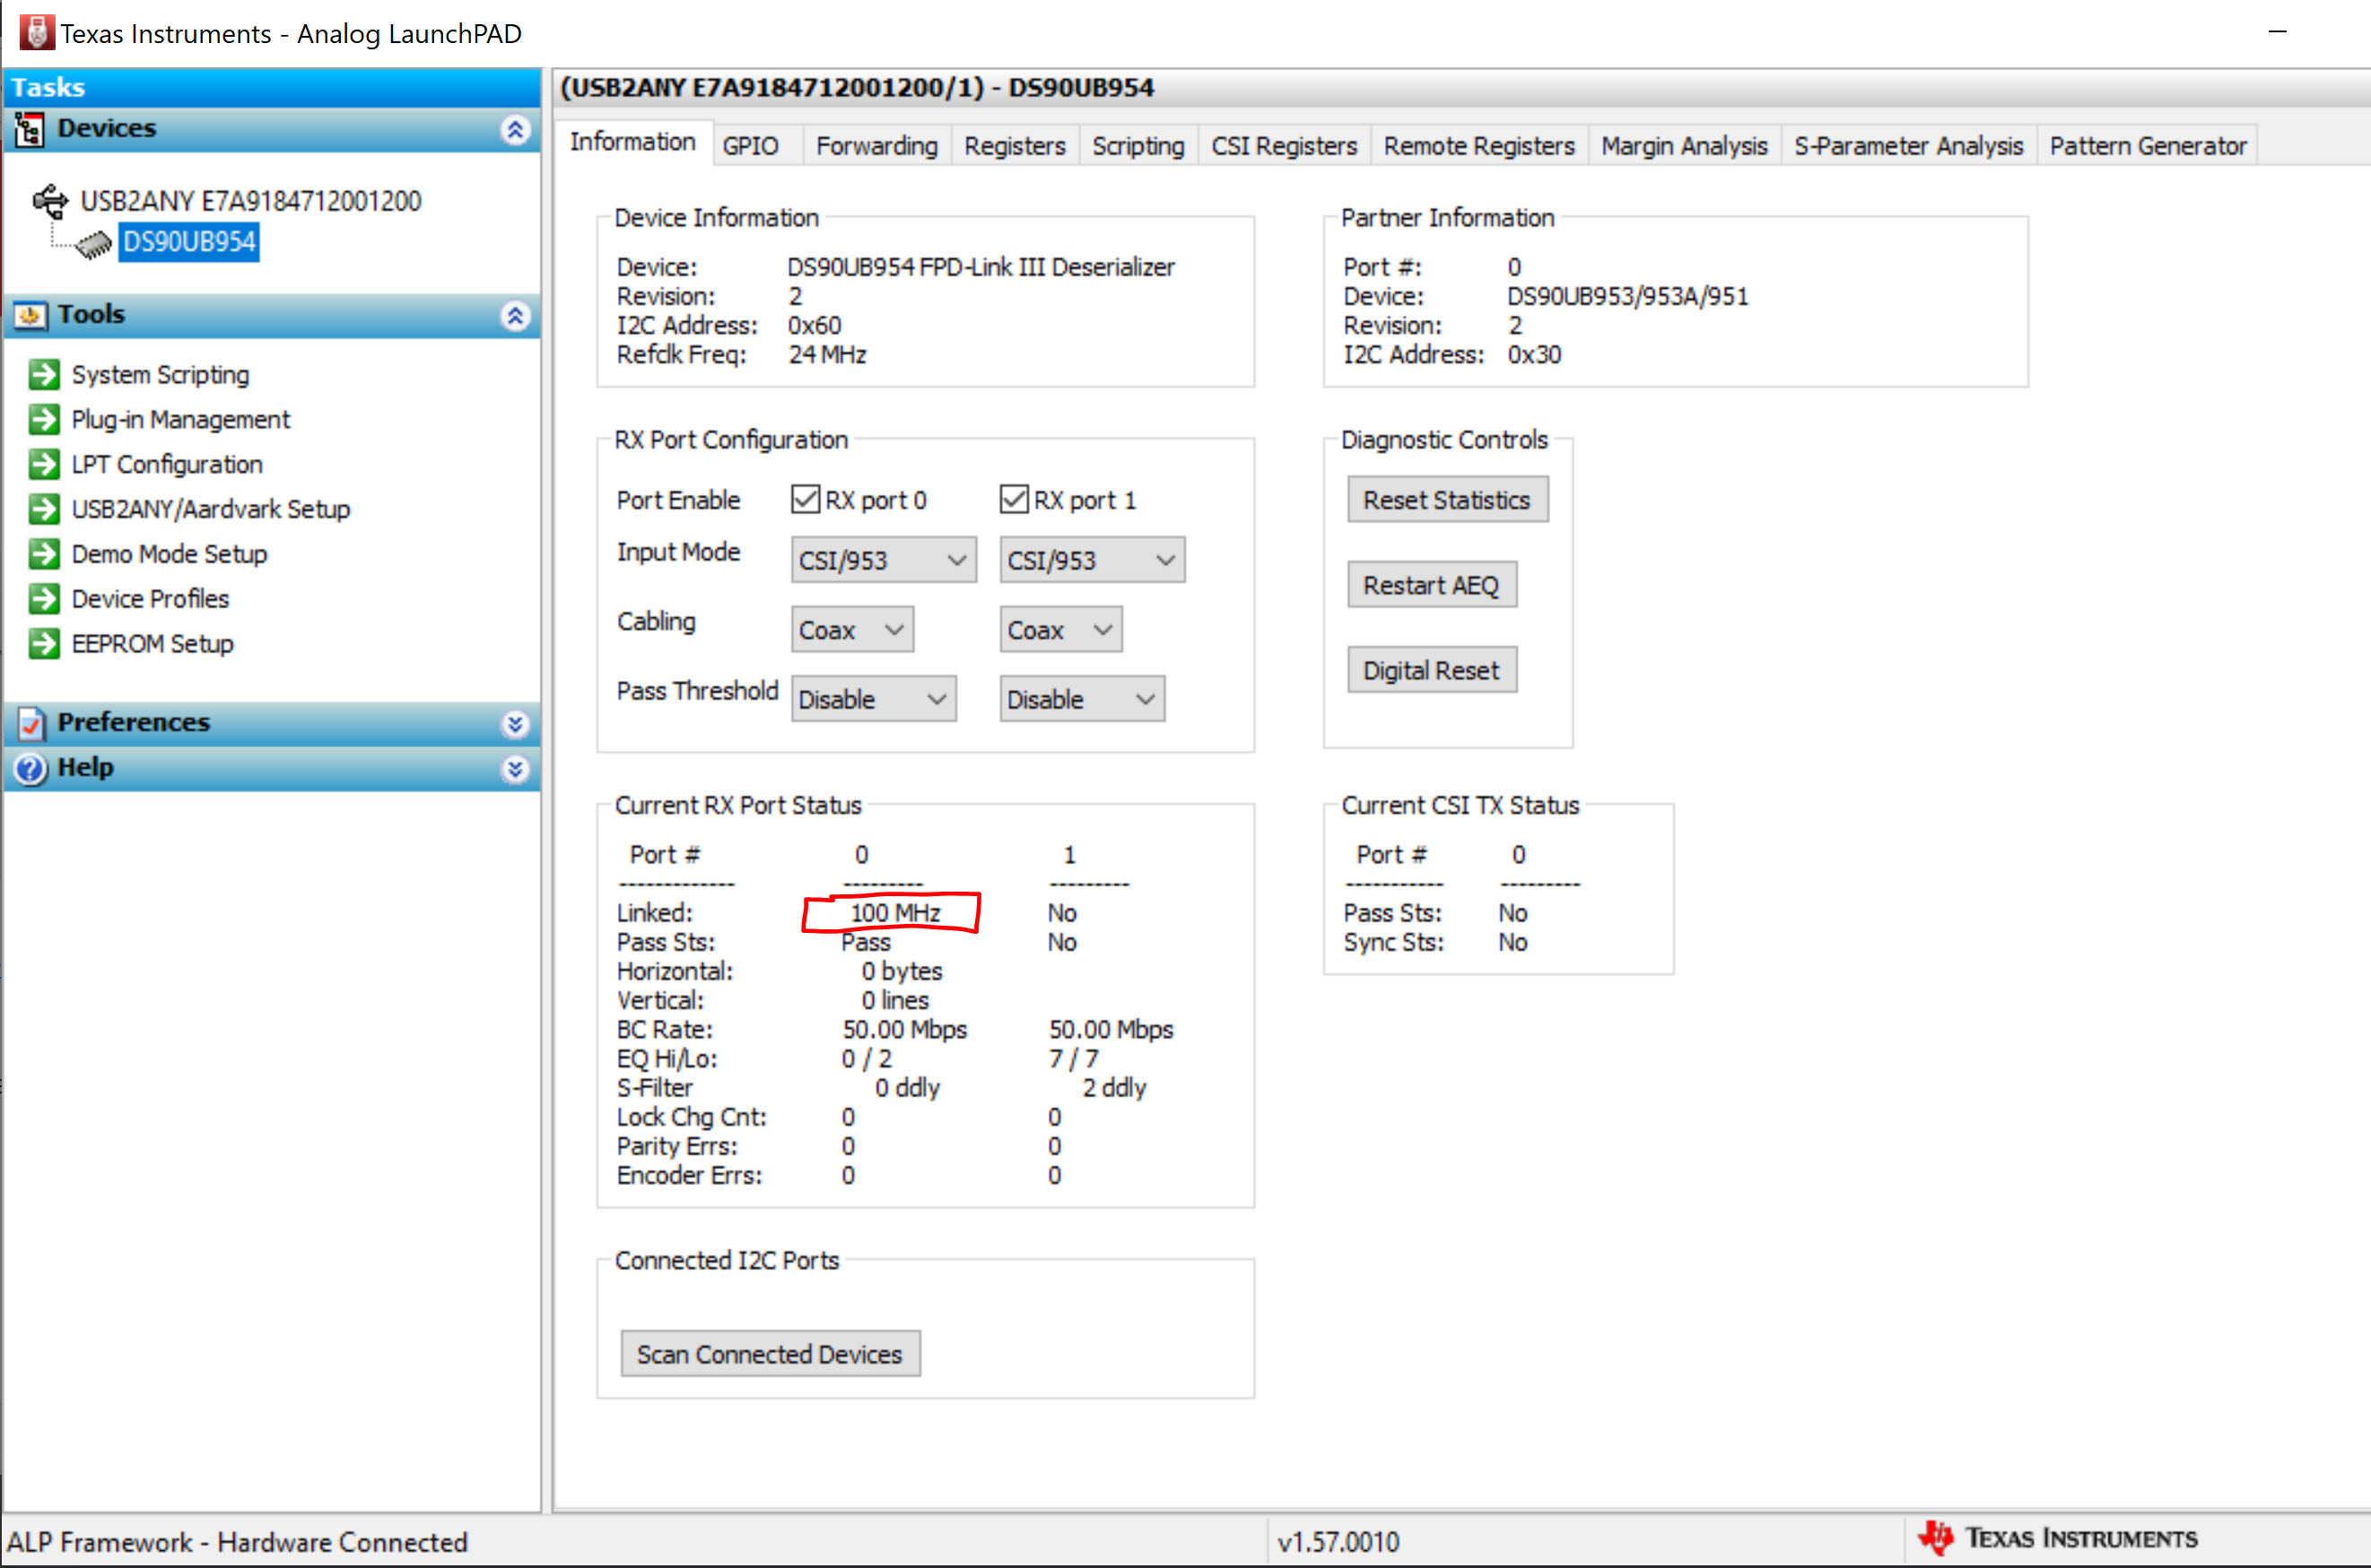The width and height of the screenshot is (2371, 1568).
Task: Switch to the CSI Registers tab
Action: (1284, 146)
